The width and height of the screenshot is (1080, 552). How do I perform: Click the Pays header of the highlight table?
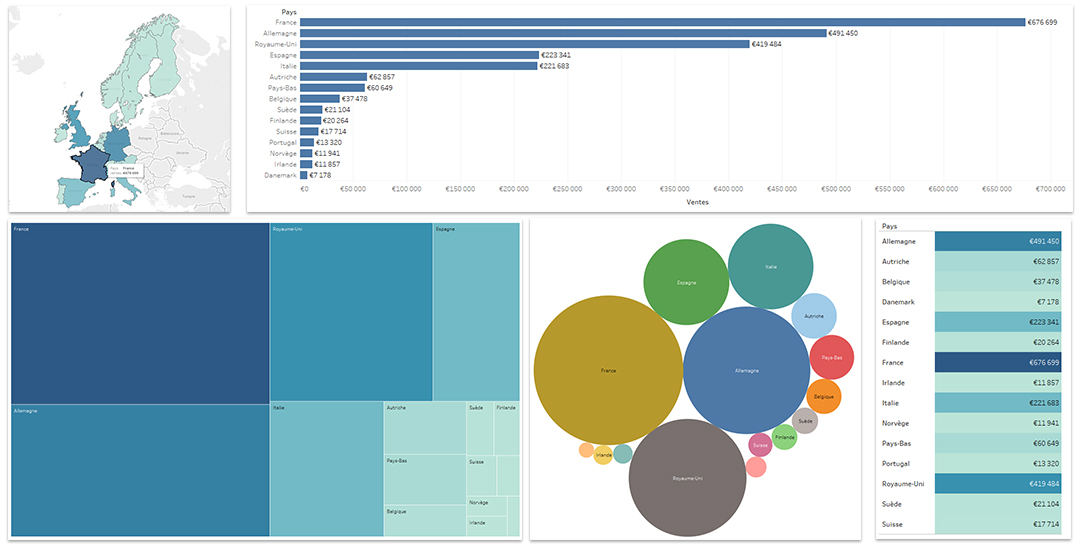coord(890,225)
